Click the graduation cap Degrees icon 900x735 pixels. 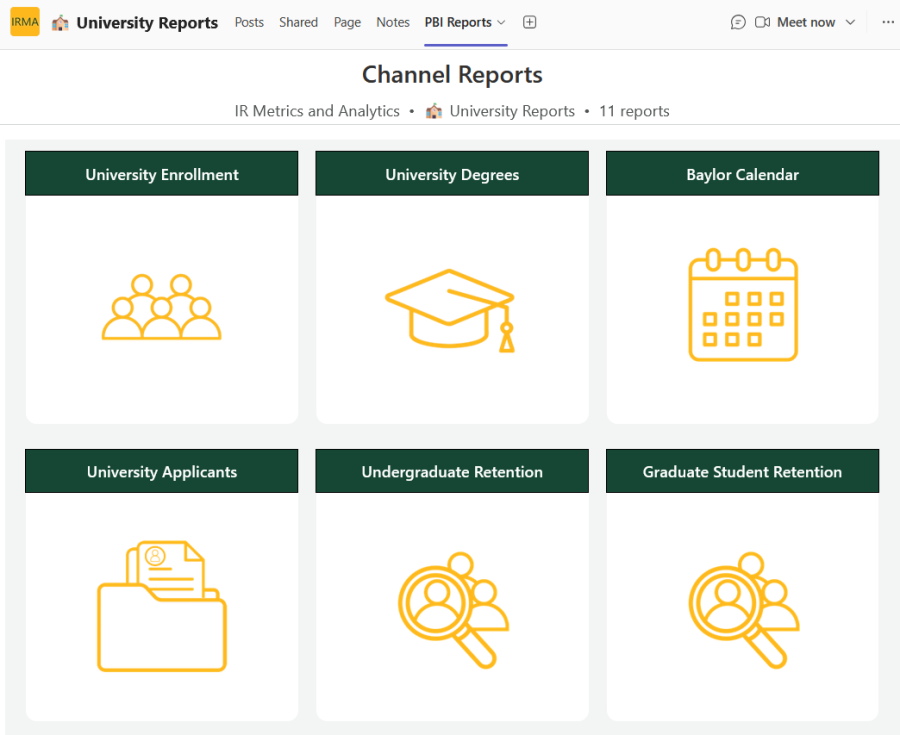click(x=451, y=310)
